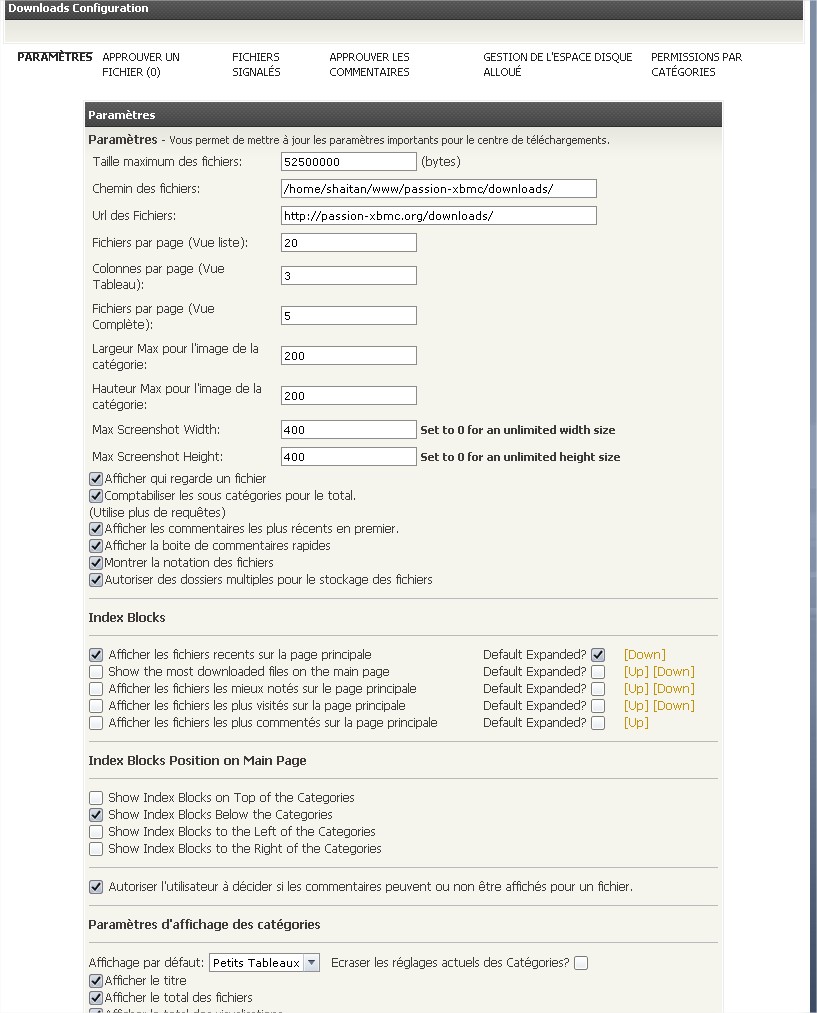This screenshot has width=817, height=1013.
Task: Disable Montrer la notation des fichiers
Action: tap(96, 563)
